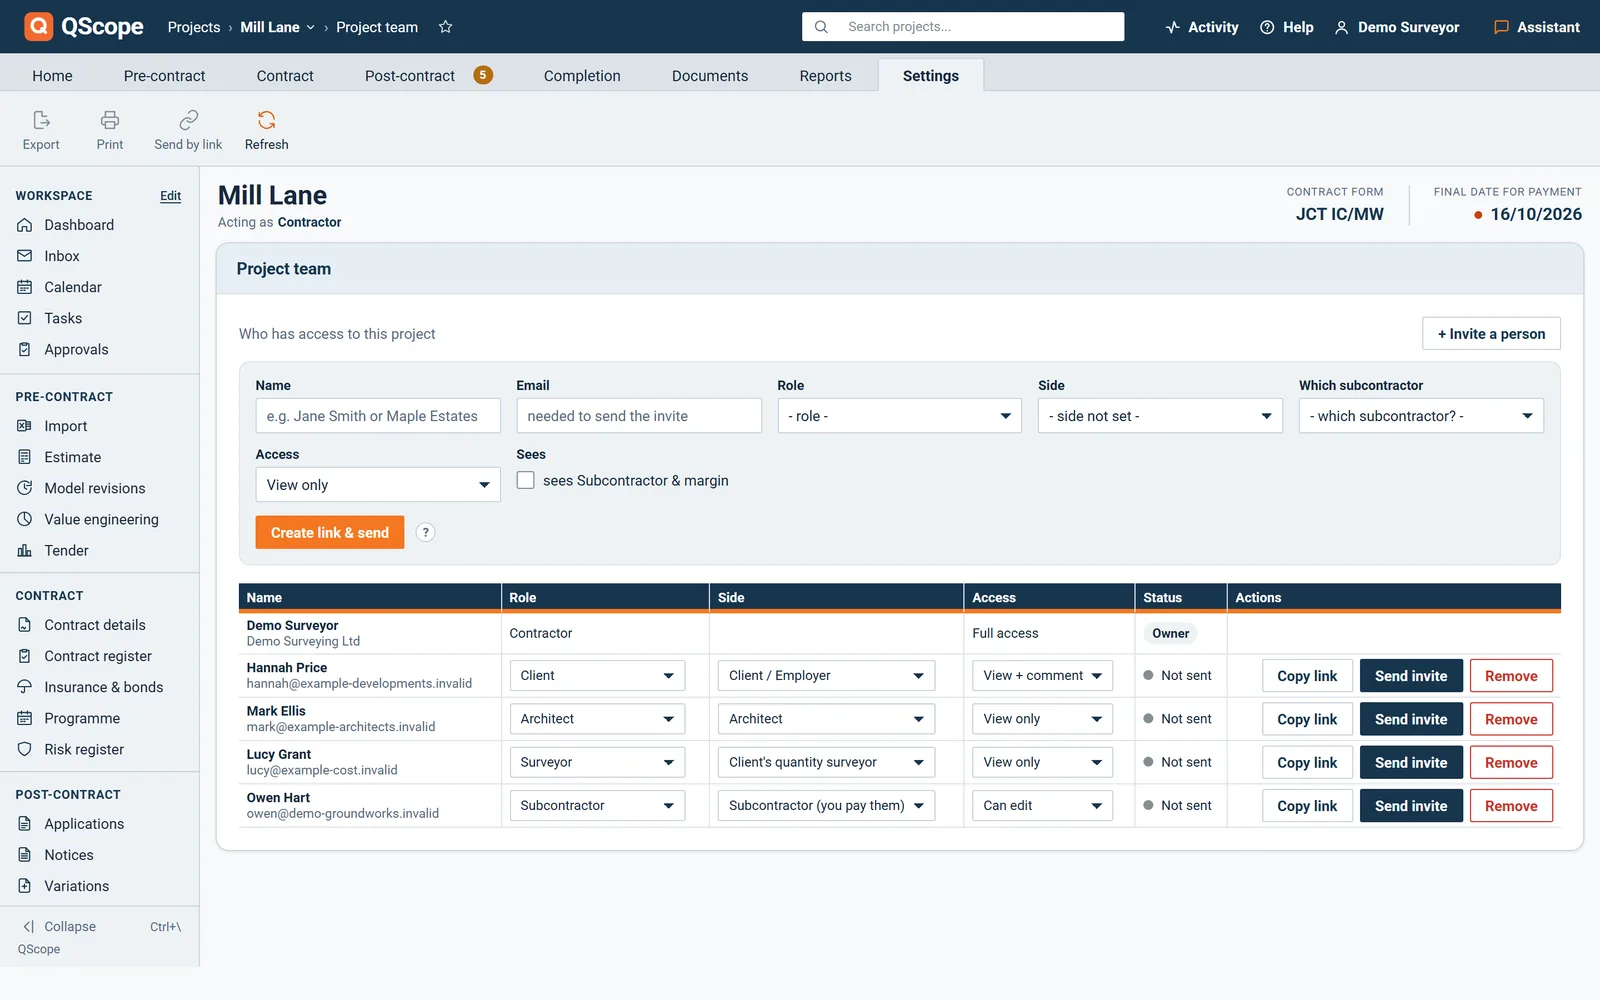Open the Access dropdown showing View only
Screen dimensions: 1600x1000
click(378, 485)
